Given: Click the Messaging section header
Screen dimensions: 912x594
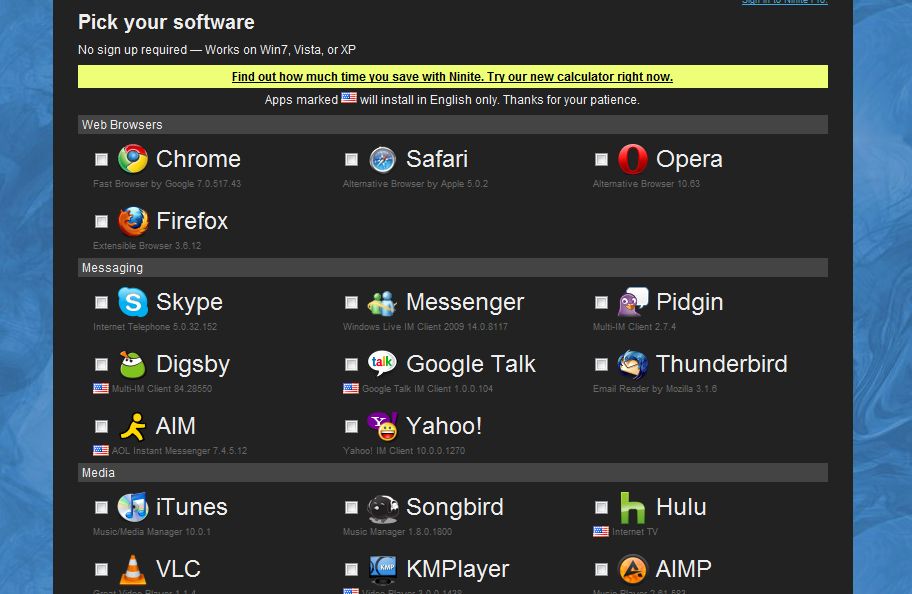Looking at the screenshot, I should (453, 268).
